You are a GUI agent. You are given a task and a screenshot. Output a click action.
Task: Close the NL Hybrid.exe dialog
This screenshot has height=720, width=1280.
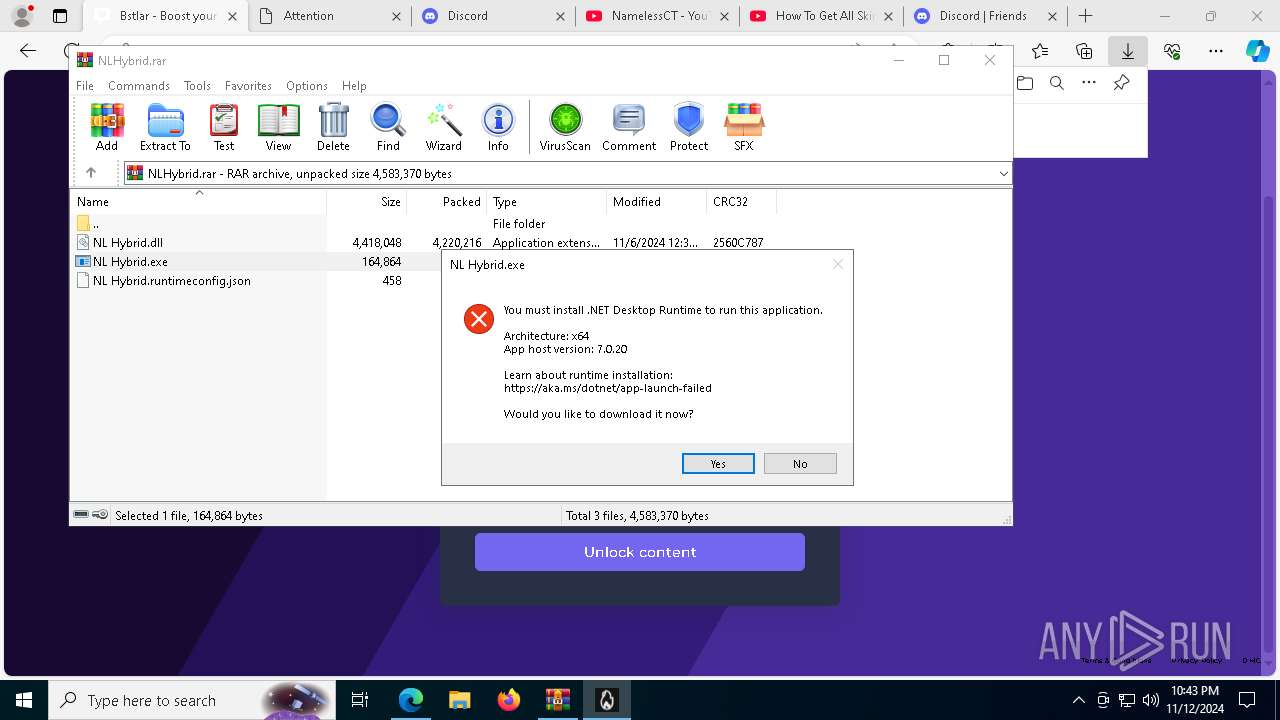(x=838, y=264)
